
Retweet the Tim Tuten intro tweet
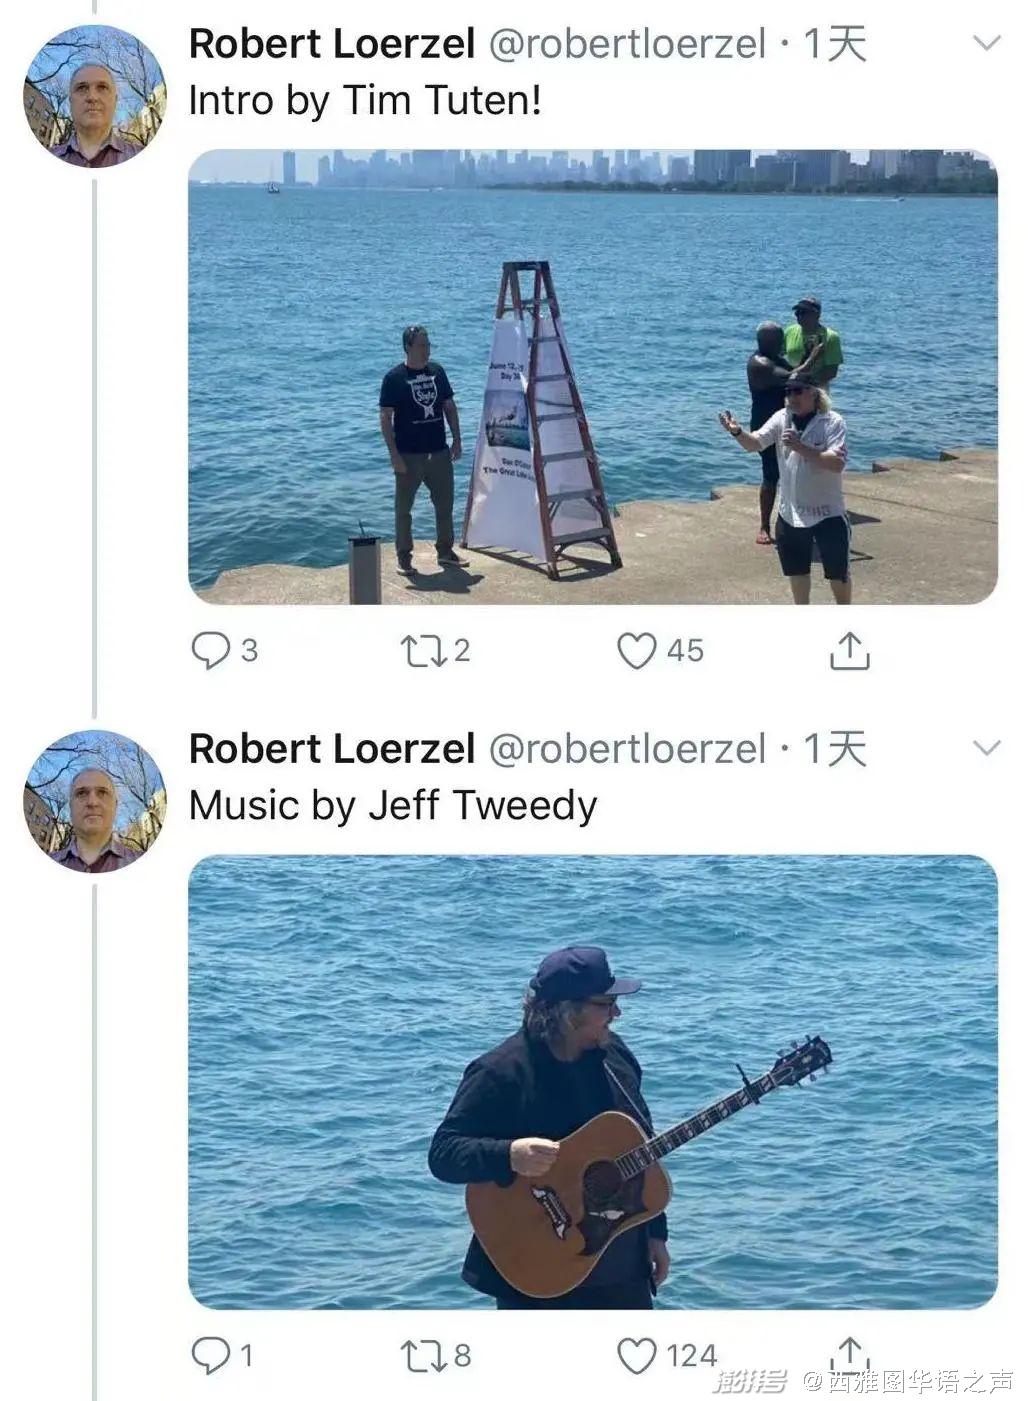click(x=419, y=651)
